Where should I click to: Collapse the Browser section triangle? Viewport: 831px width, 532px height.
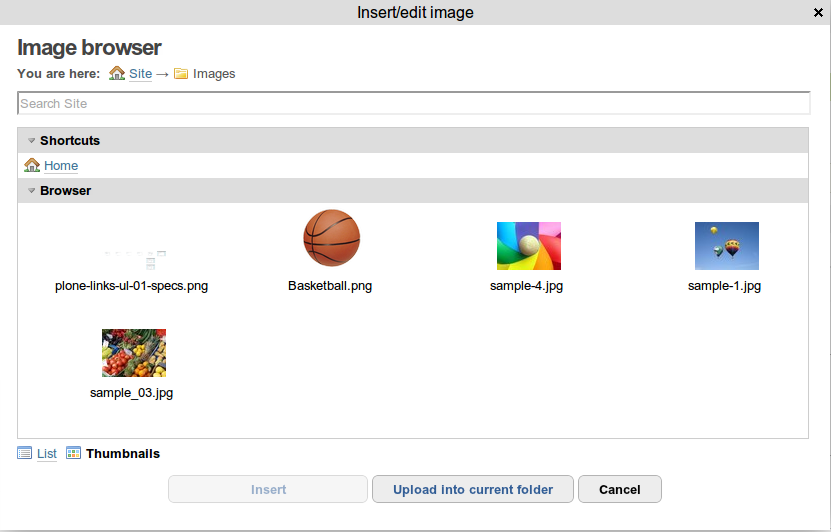coord(31,190)
